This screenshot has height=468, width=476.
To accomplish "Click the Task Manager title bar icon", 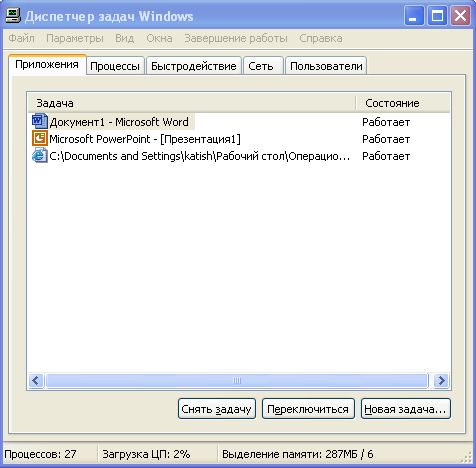I will 13,16.
